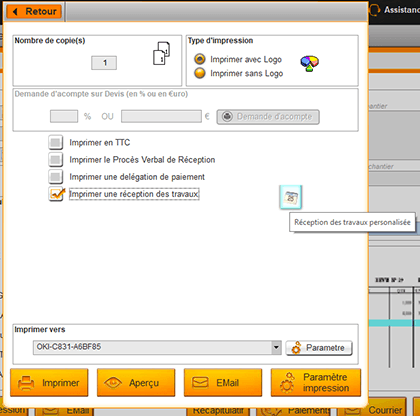Expand the OKI-C831 printer dropdown arrow
Viewport: 420px width, 416px height.
pyautogui.click(x=276, y=347)
